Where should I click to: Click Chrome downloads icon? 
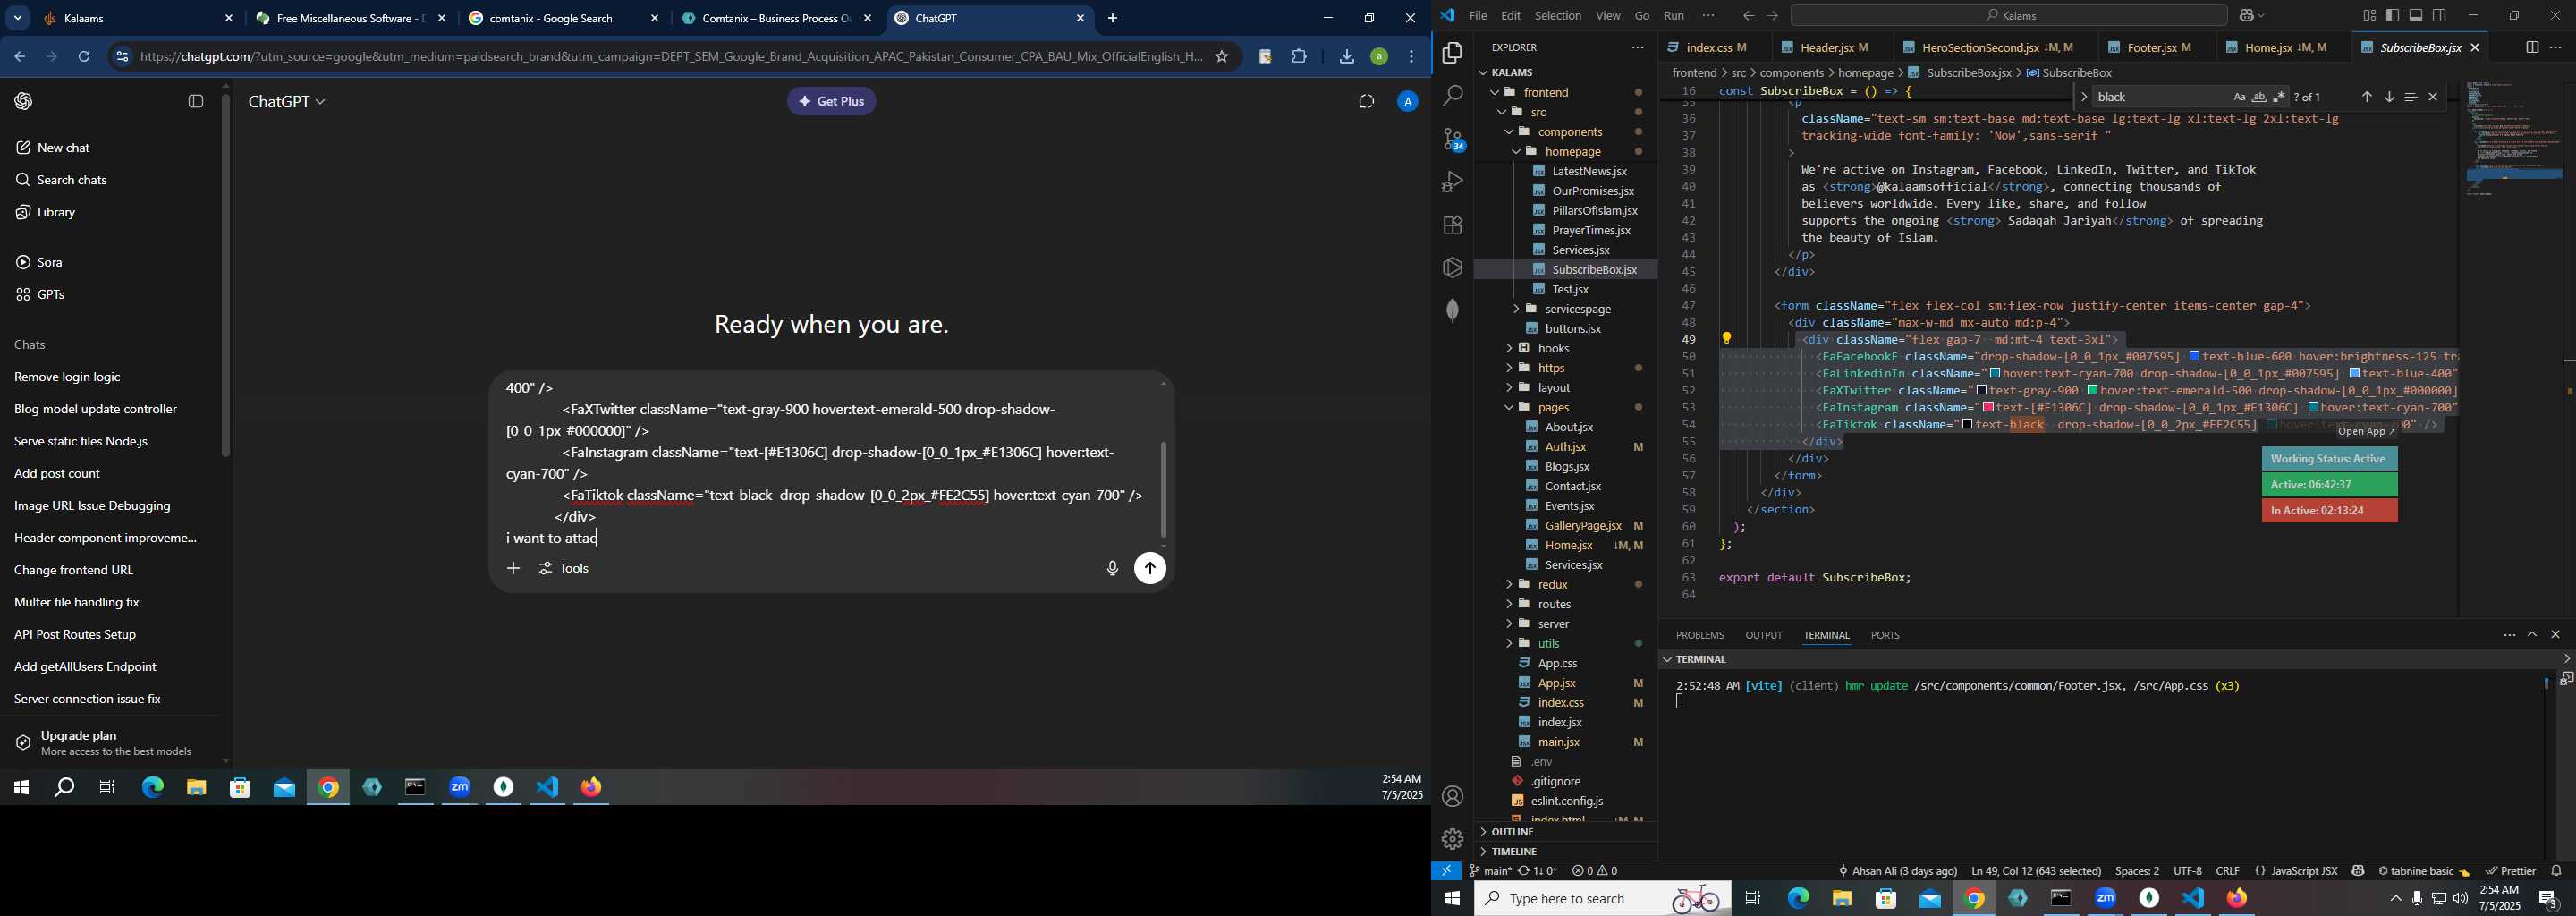pos(1346,57)
